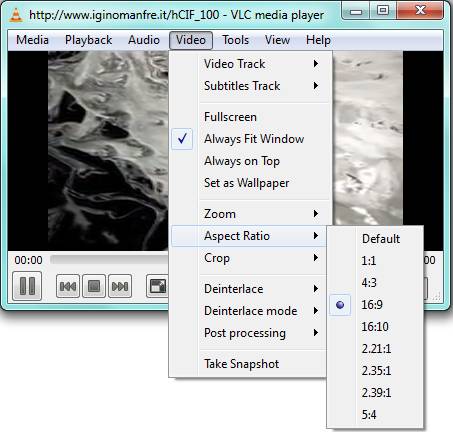Open the Crop submenu
The height and width of the screenshot is (432, 453).
coord(249,258)
